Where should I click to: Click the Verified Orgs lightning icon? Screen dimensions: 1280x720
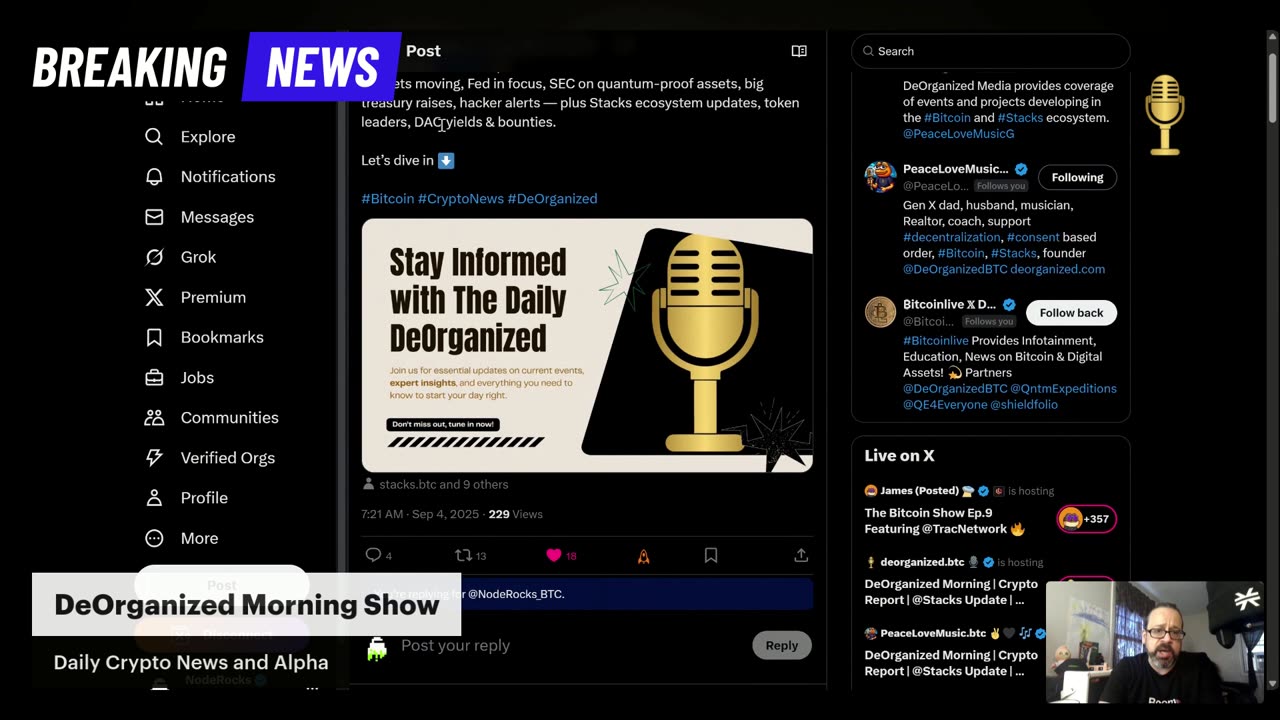[x=154, y=457]
